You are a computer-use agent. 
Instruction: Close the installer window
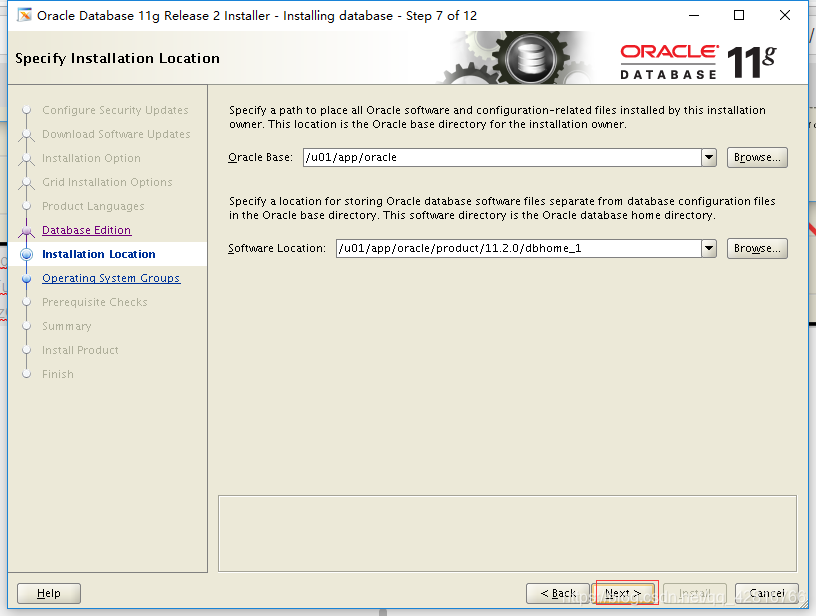[x=785, y=15]
